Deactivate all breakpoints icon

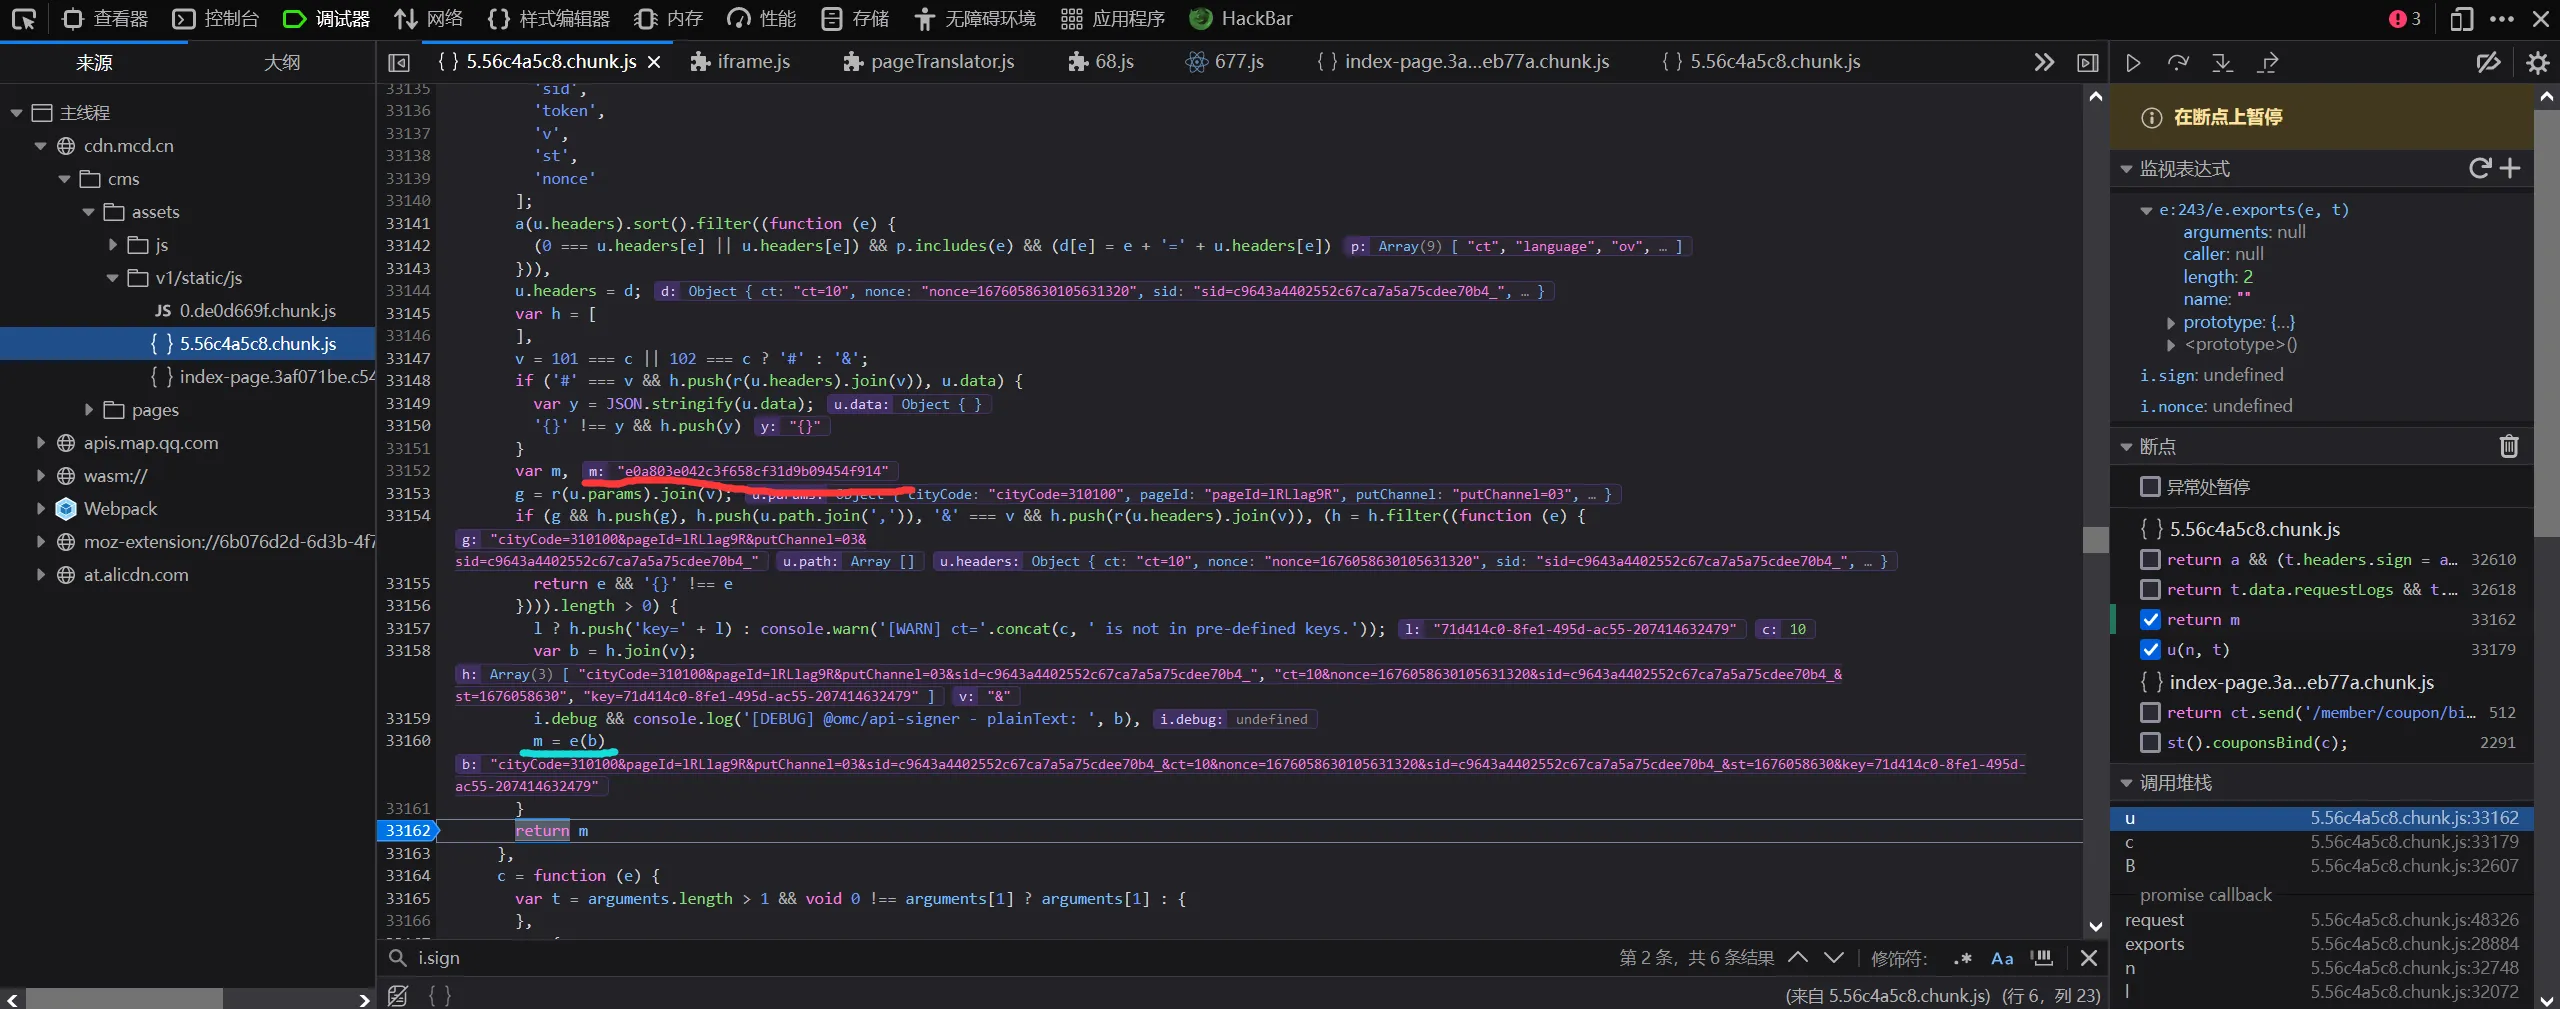pos(2488,63)
